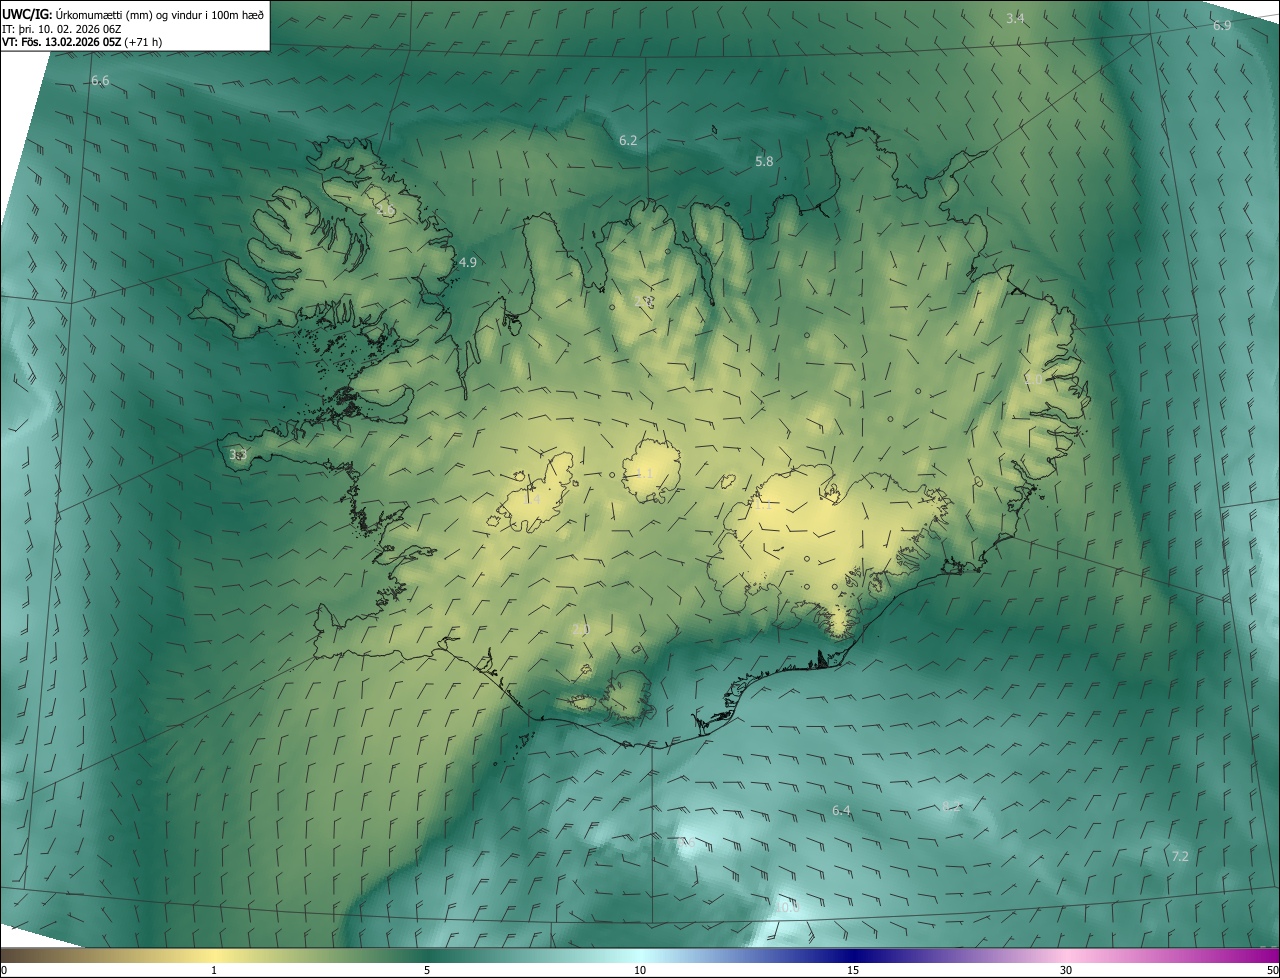The height and width of the screenshot is (978, 1280).
Task: Click the 3.4 value on the map
Action: (x=1015, y=18)
